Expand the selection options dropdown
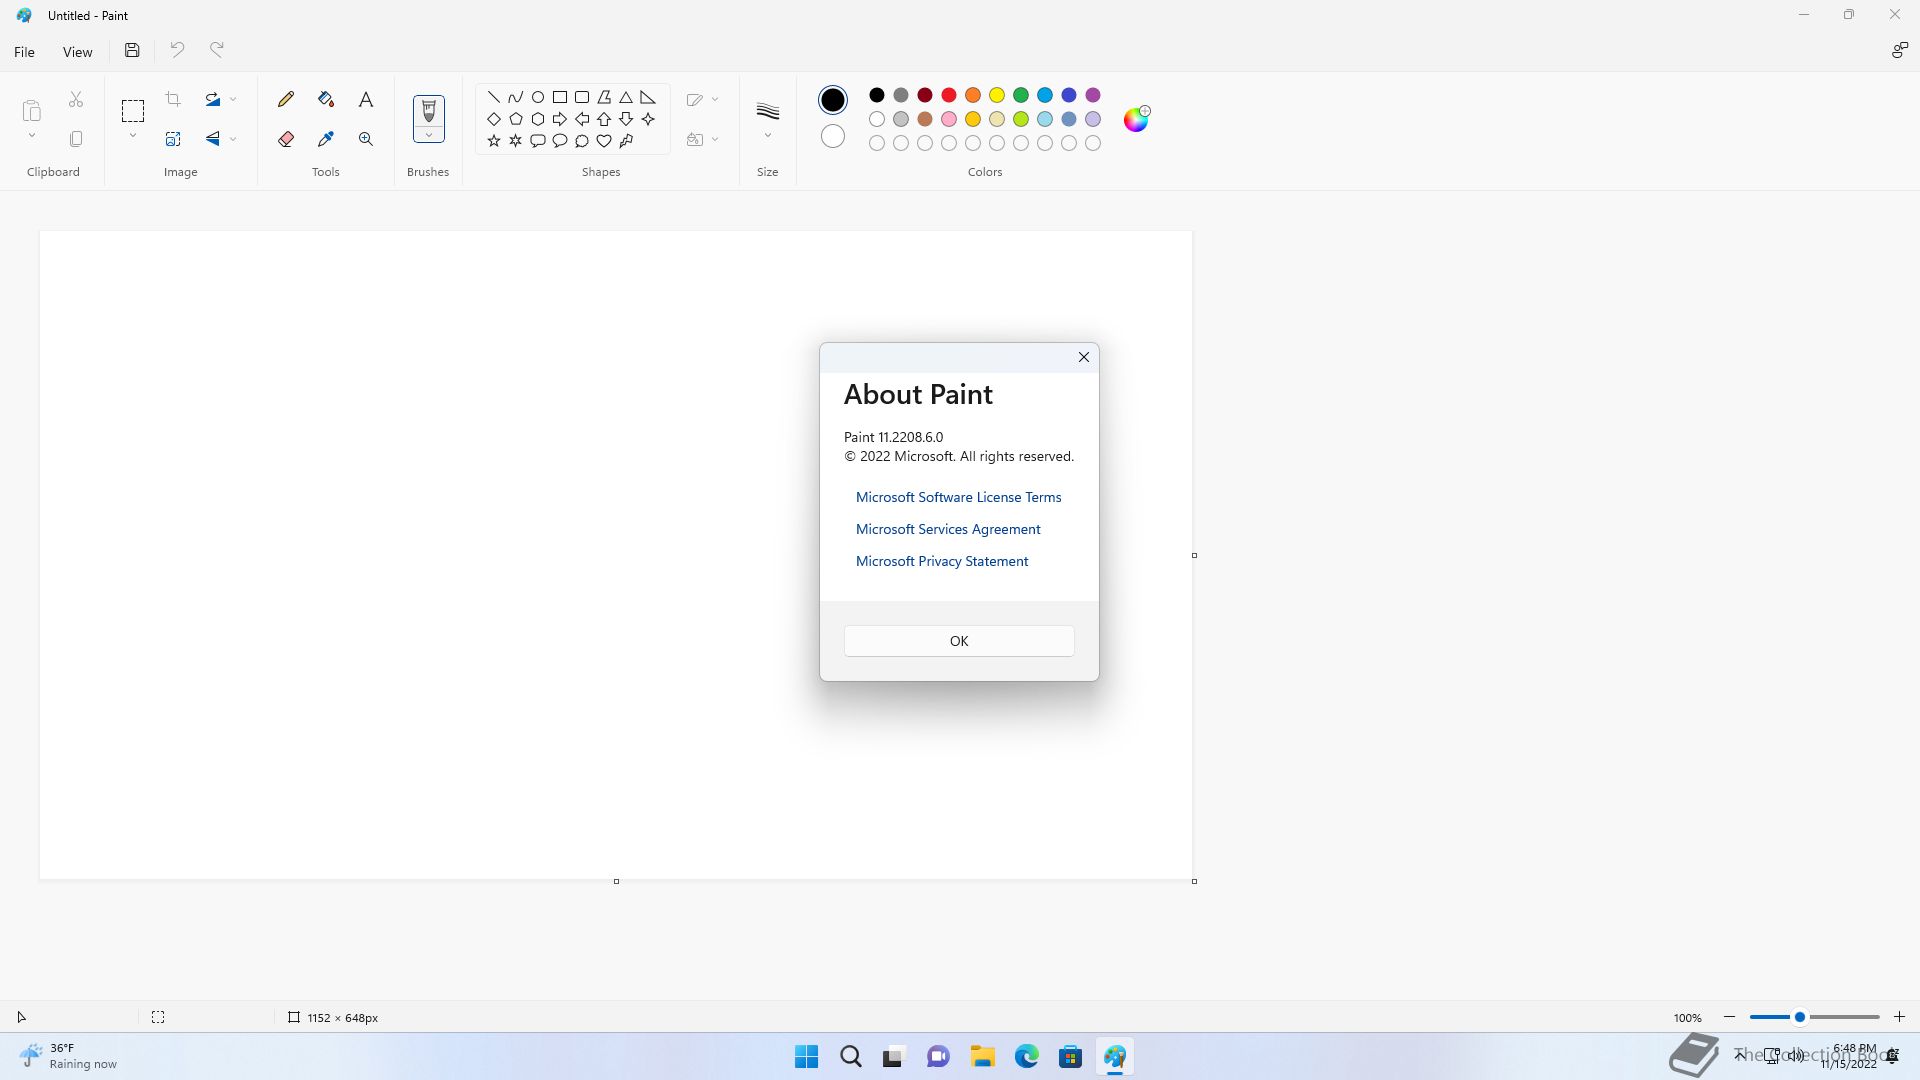The height and width of the screenshot is (1080, 1920). 132,136
